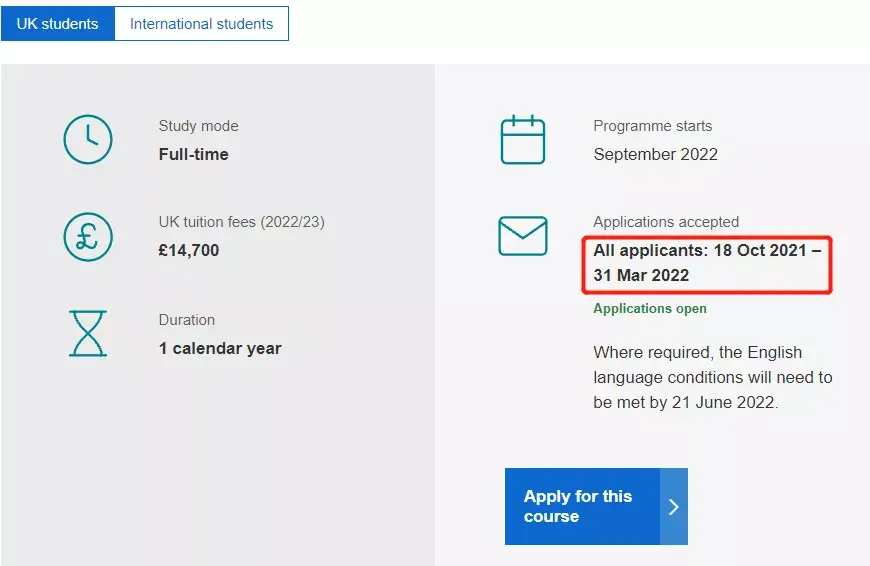Switch to the UK students tab
870x566 pixels.
click(58, 24)
